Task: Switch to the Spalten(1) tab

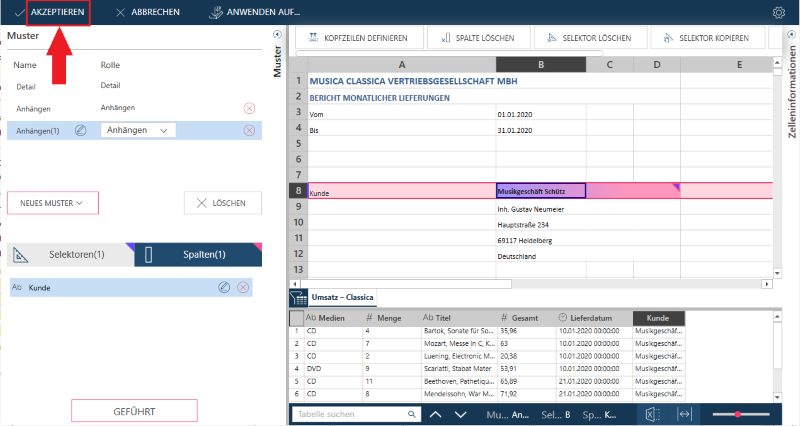Action: pos(197,255)
